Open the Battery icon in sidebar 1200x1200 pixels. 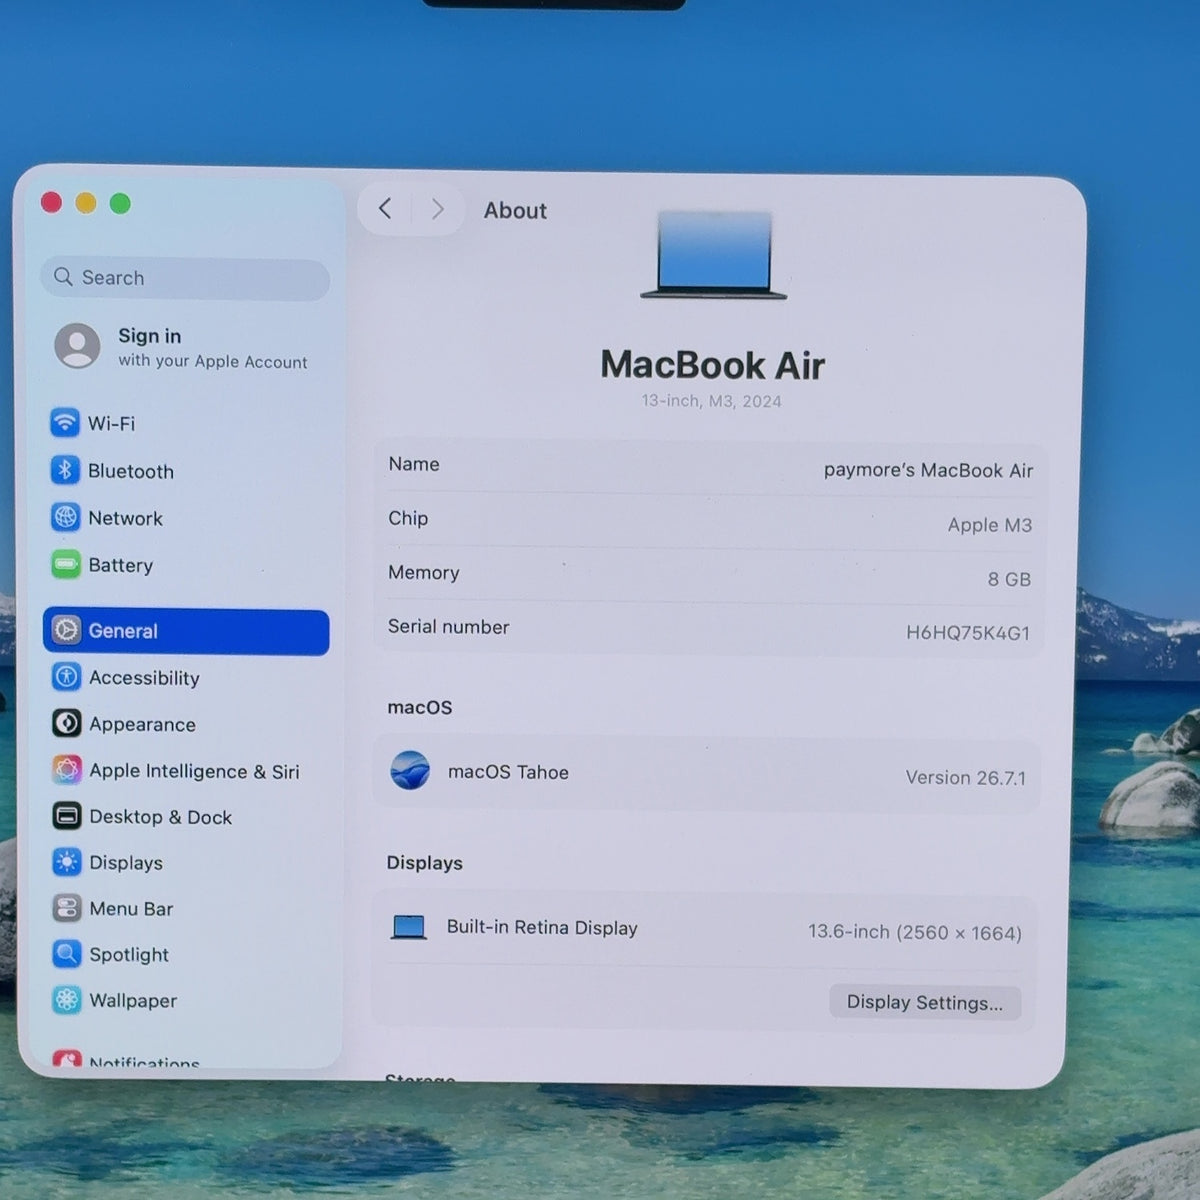point(65,564)
